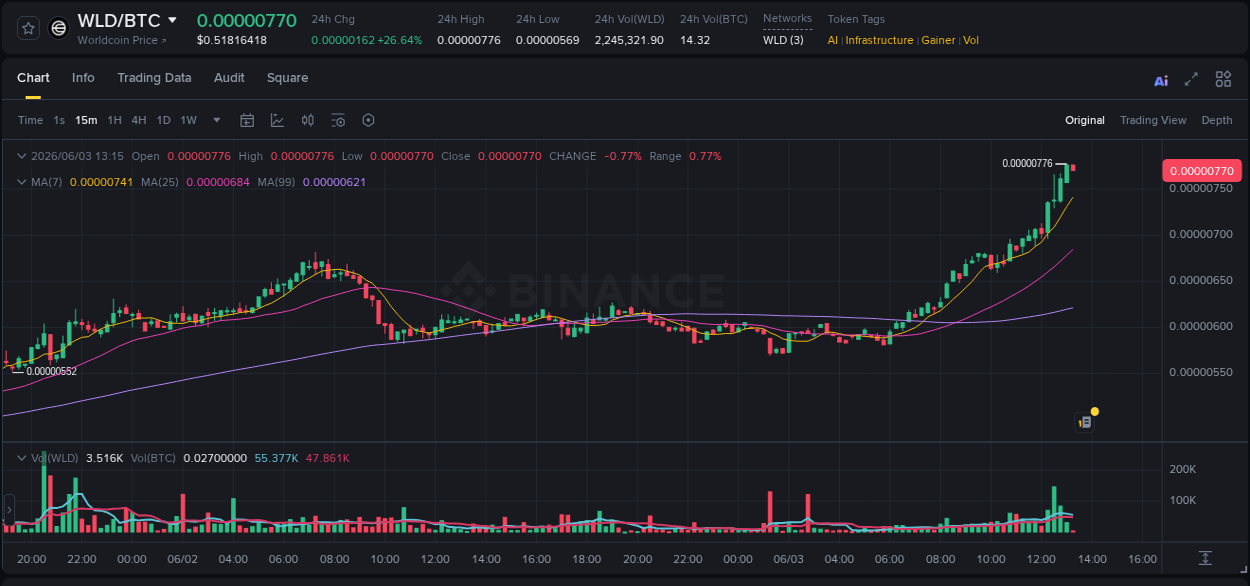Collapse the OHLC data row chevron
The width and height of the screenshot is (1250, 586).
[21, 156]
